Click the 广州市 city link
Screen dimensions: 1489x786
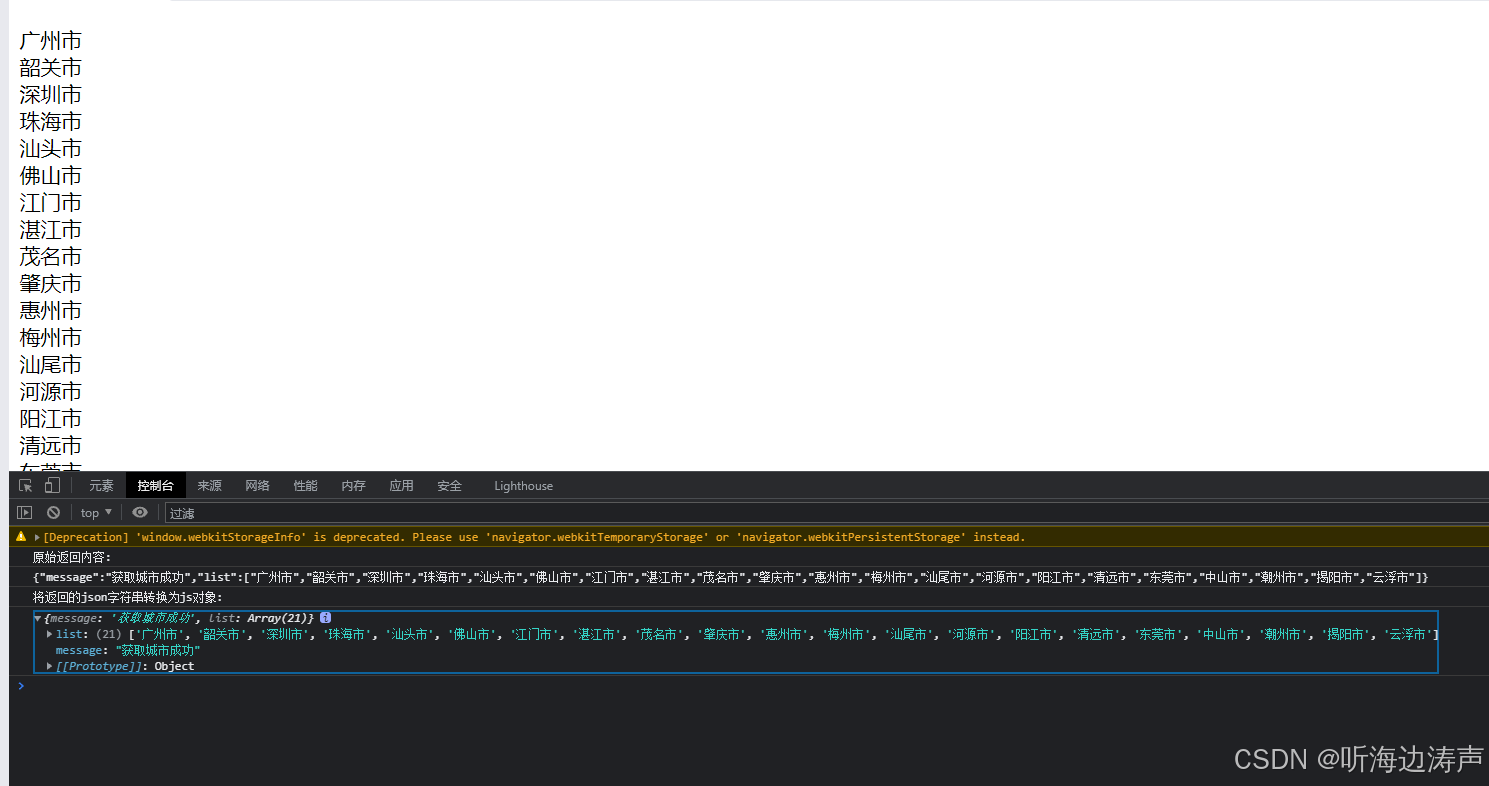pos(50,40)
